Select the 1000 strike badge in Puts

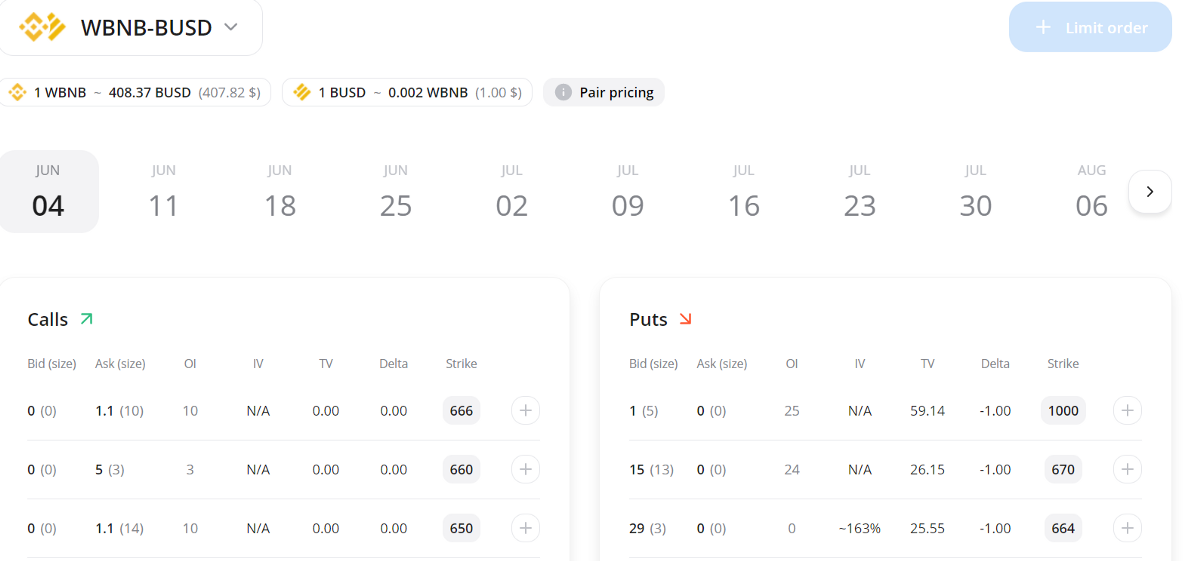[1063, 411]
